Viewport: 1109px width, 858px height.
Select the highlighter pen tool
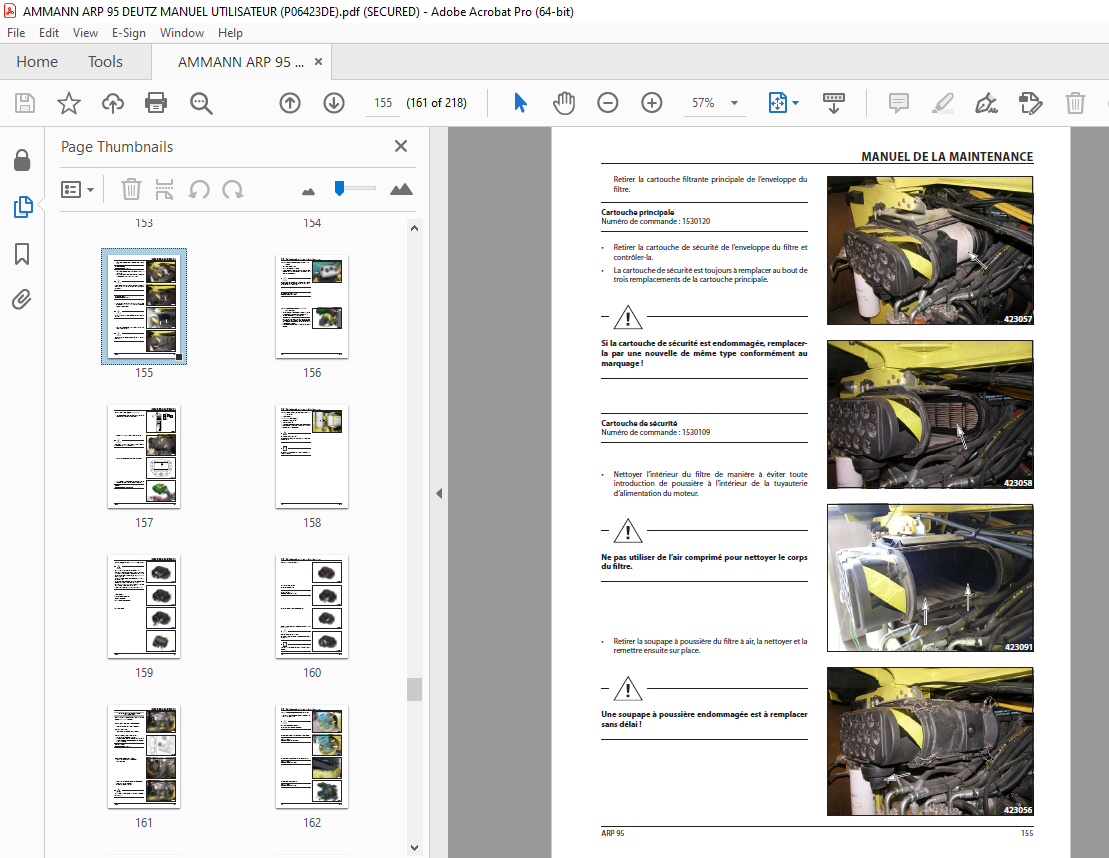coord(942,103)
